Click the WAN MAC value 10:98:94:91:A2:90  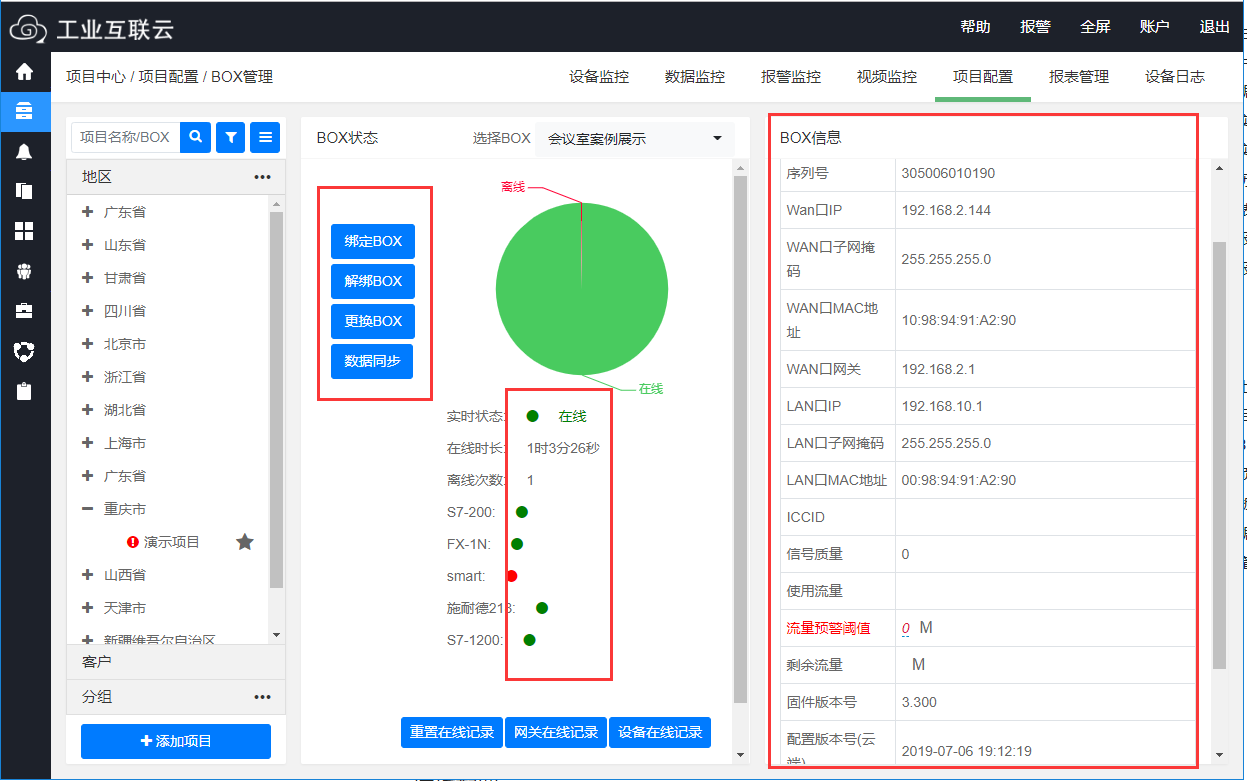959,321
